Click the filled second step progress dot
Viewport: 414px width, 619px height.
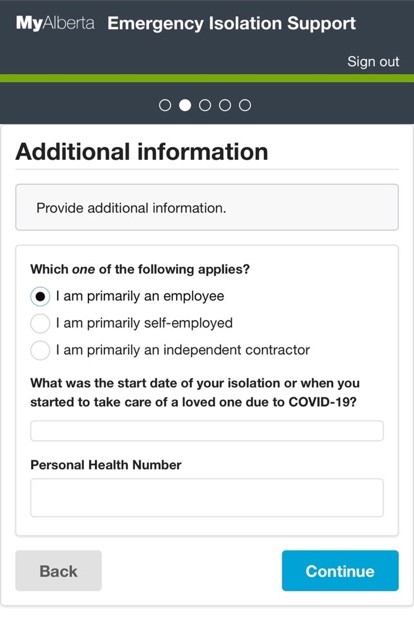pyautogui.click(x=185, y=105)
